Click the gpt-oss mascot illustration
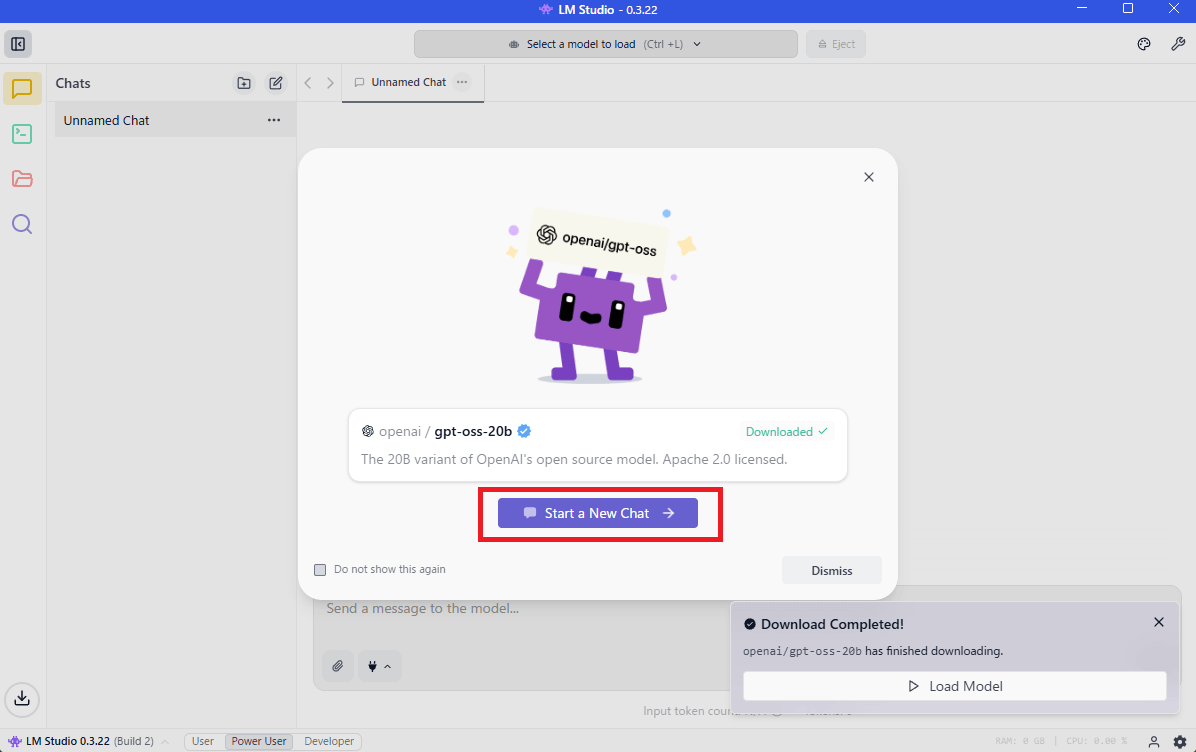Viewport: 1196px width, 752px height. click(x=598, y=297)
